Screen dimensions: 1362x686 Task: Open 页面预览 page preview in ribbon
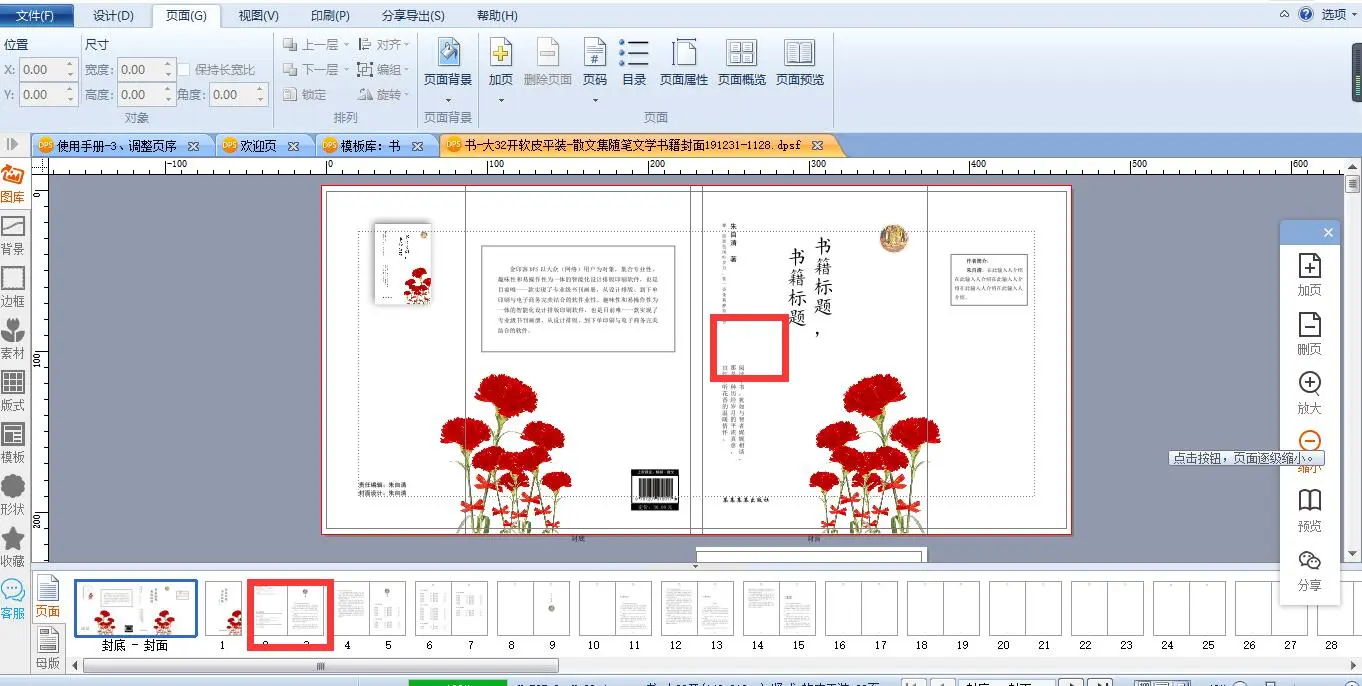[800, 62]
